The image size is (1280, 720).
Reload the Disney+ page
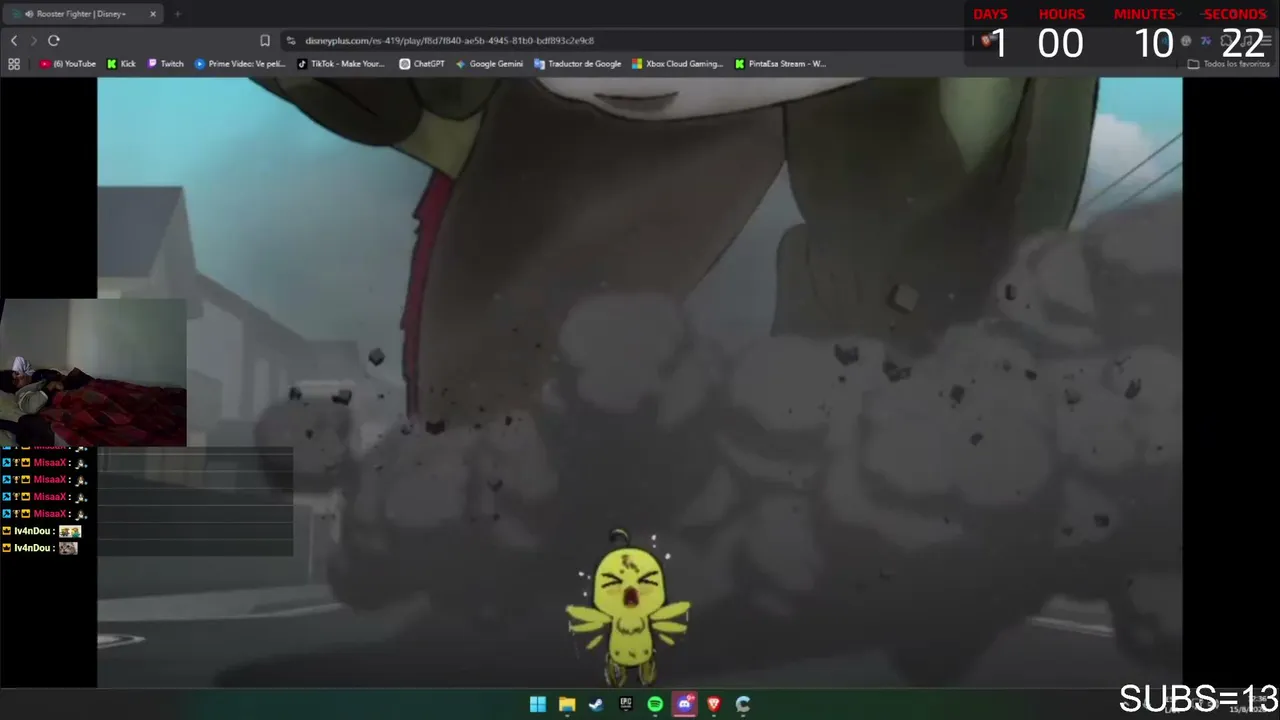(54, 40)
